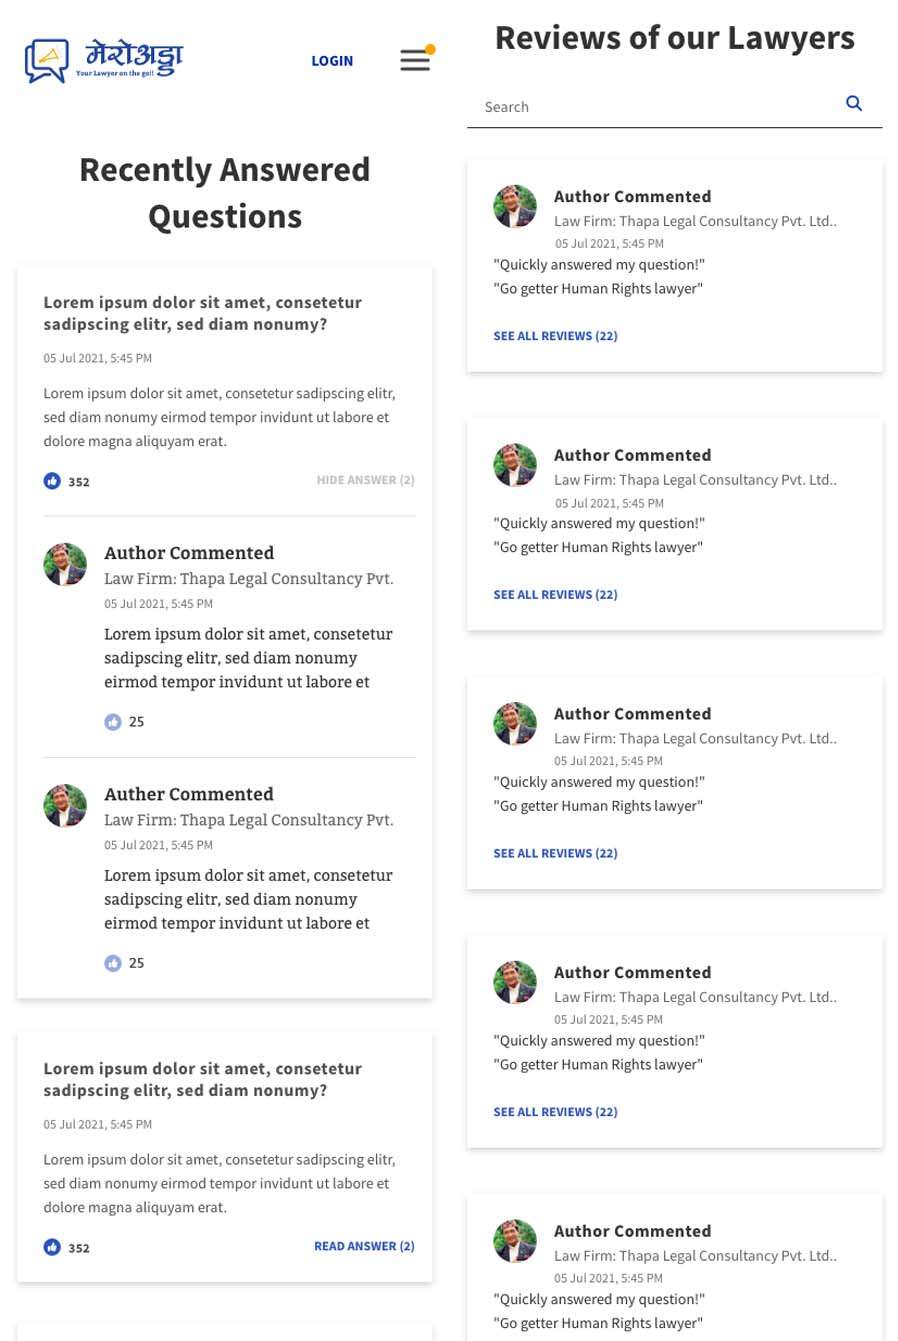
Task: Click the first review's lawyer avatar
Action: pyautogui.click(x=515, y=207)
